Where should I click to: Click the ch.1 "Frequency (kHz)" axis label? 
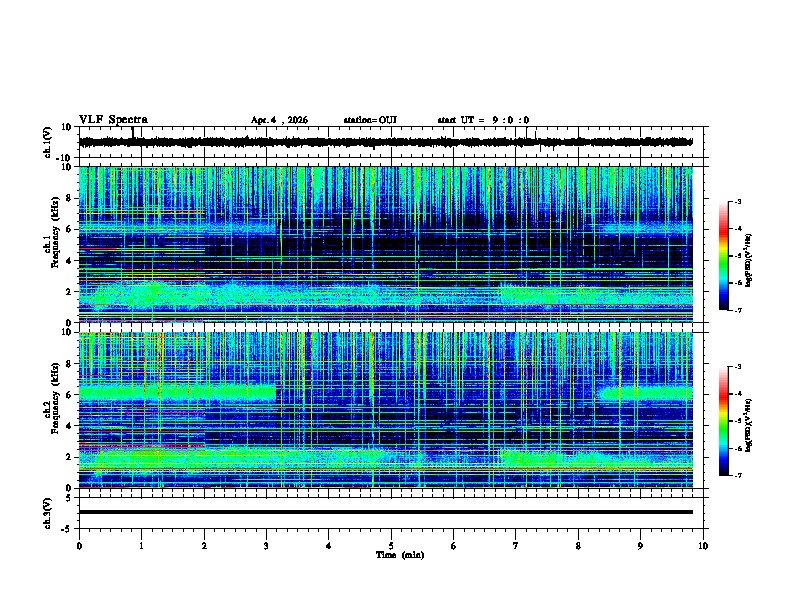55,232
